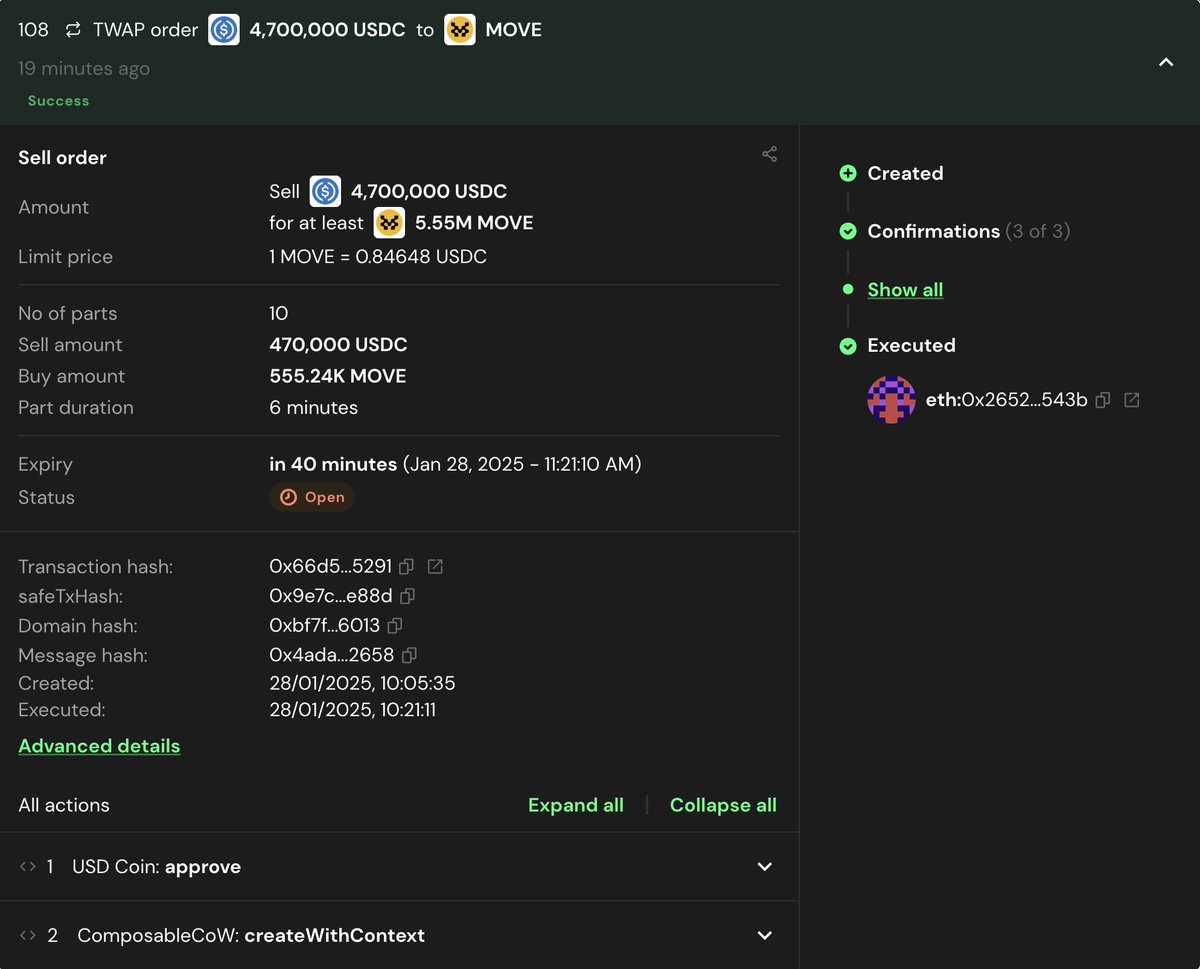
Task: Click code icon beside ComposableCoW action
Action: pos(28,936)
